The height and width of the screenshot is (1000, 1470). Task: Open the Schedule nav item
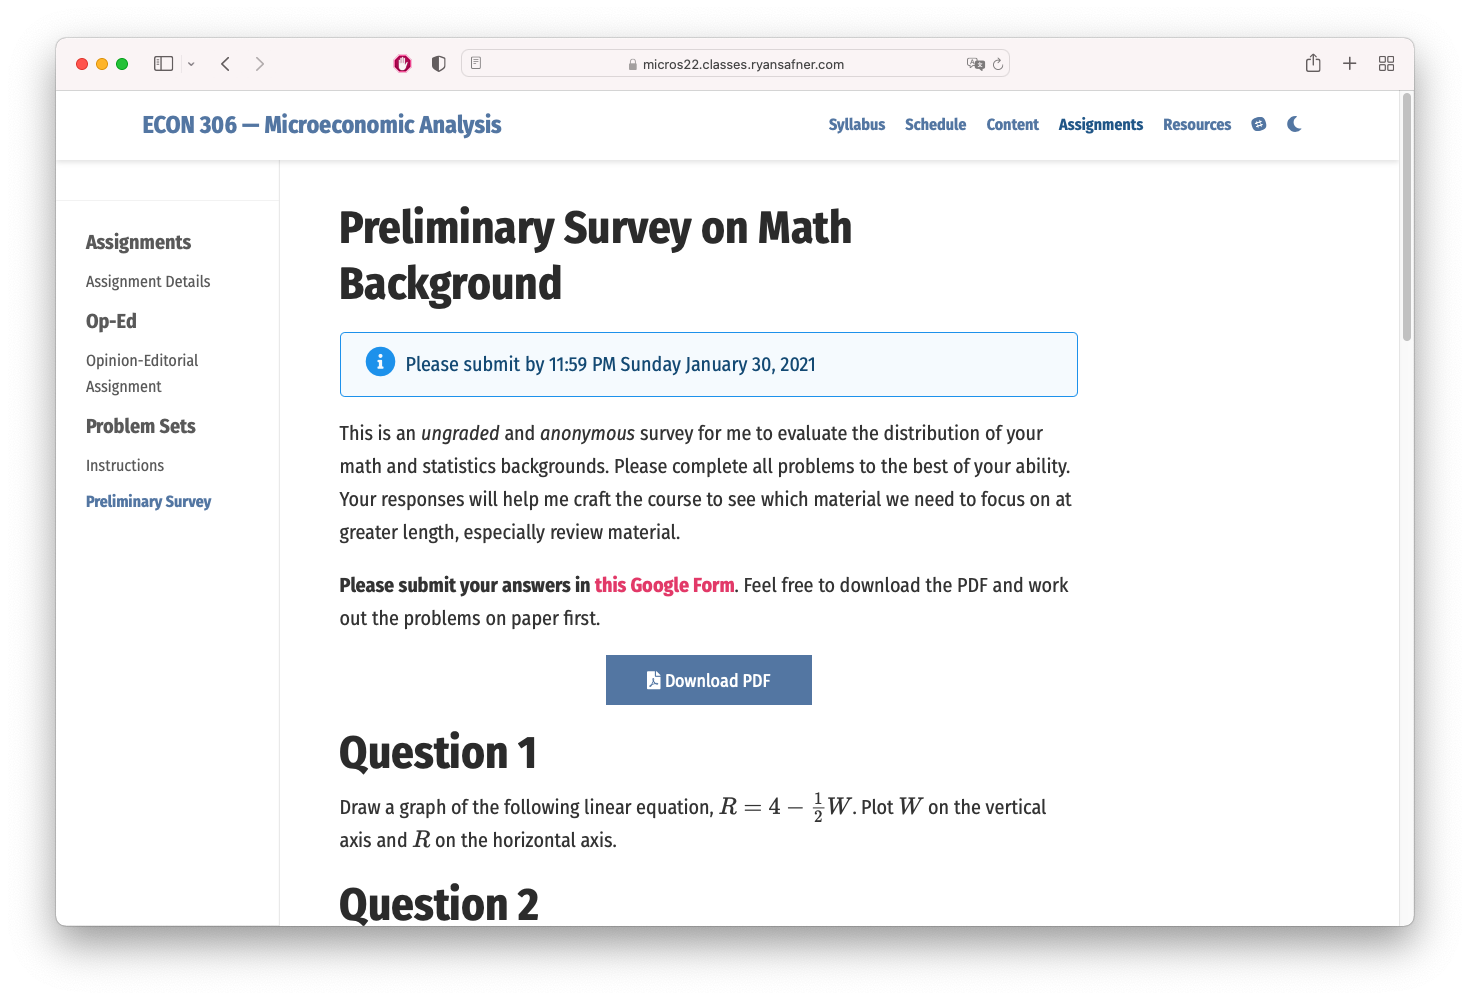click(x=935, y=124)
